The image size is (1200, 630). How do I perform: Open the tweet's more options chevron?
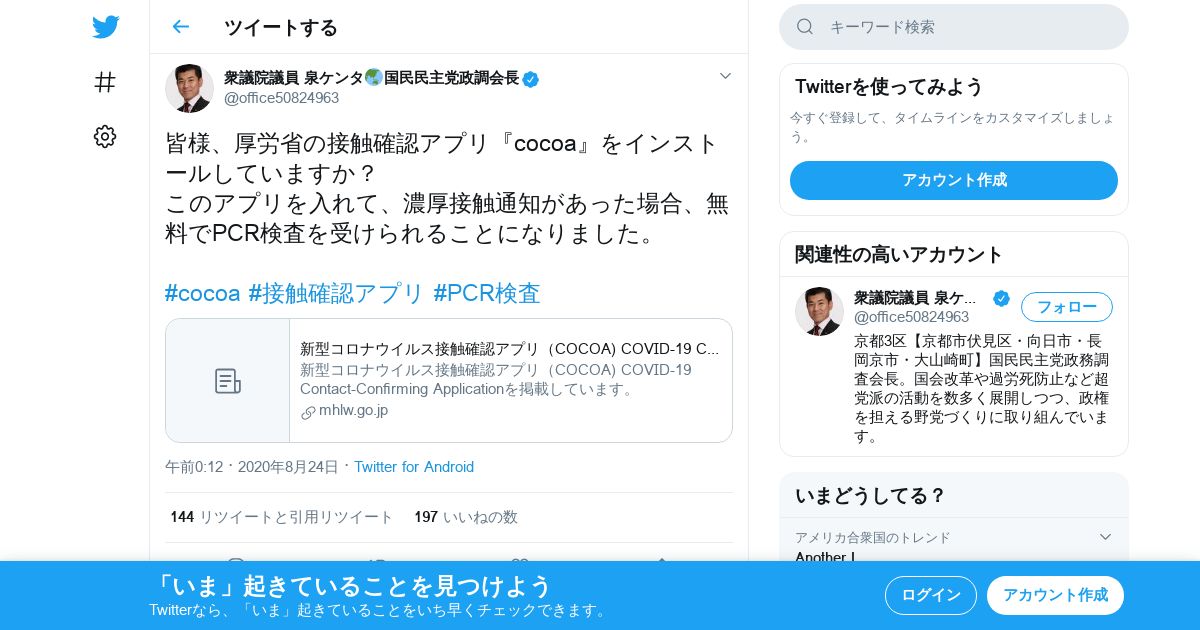point(725,76)
